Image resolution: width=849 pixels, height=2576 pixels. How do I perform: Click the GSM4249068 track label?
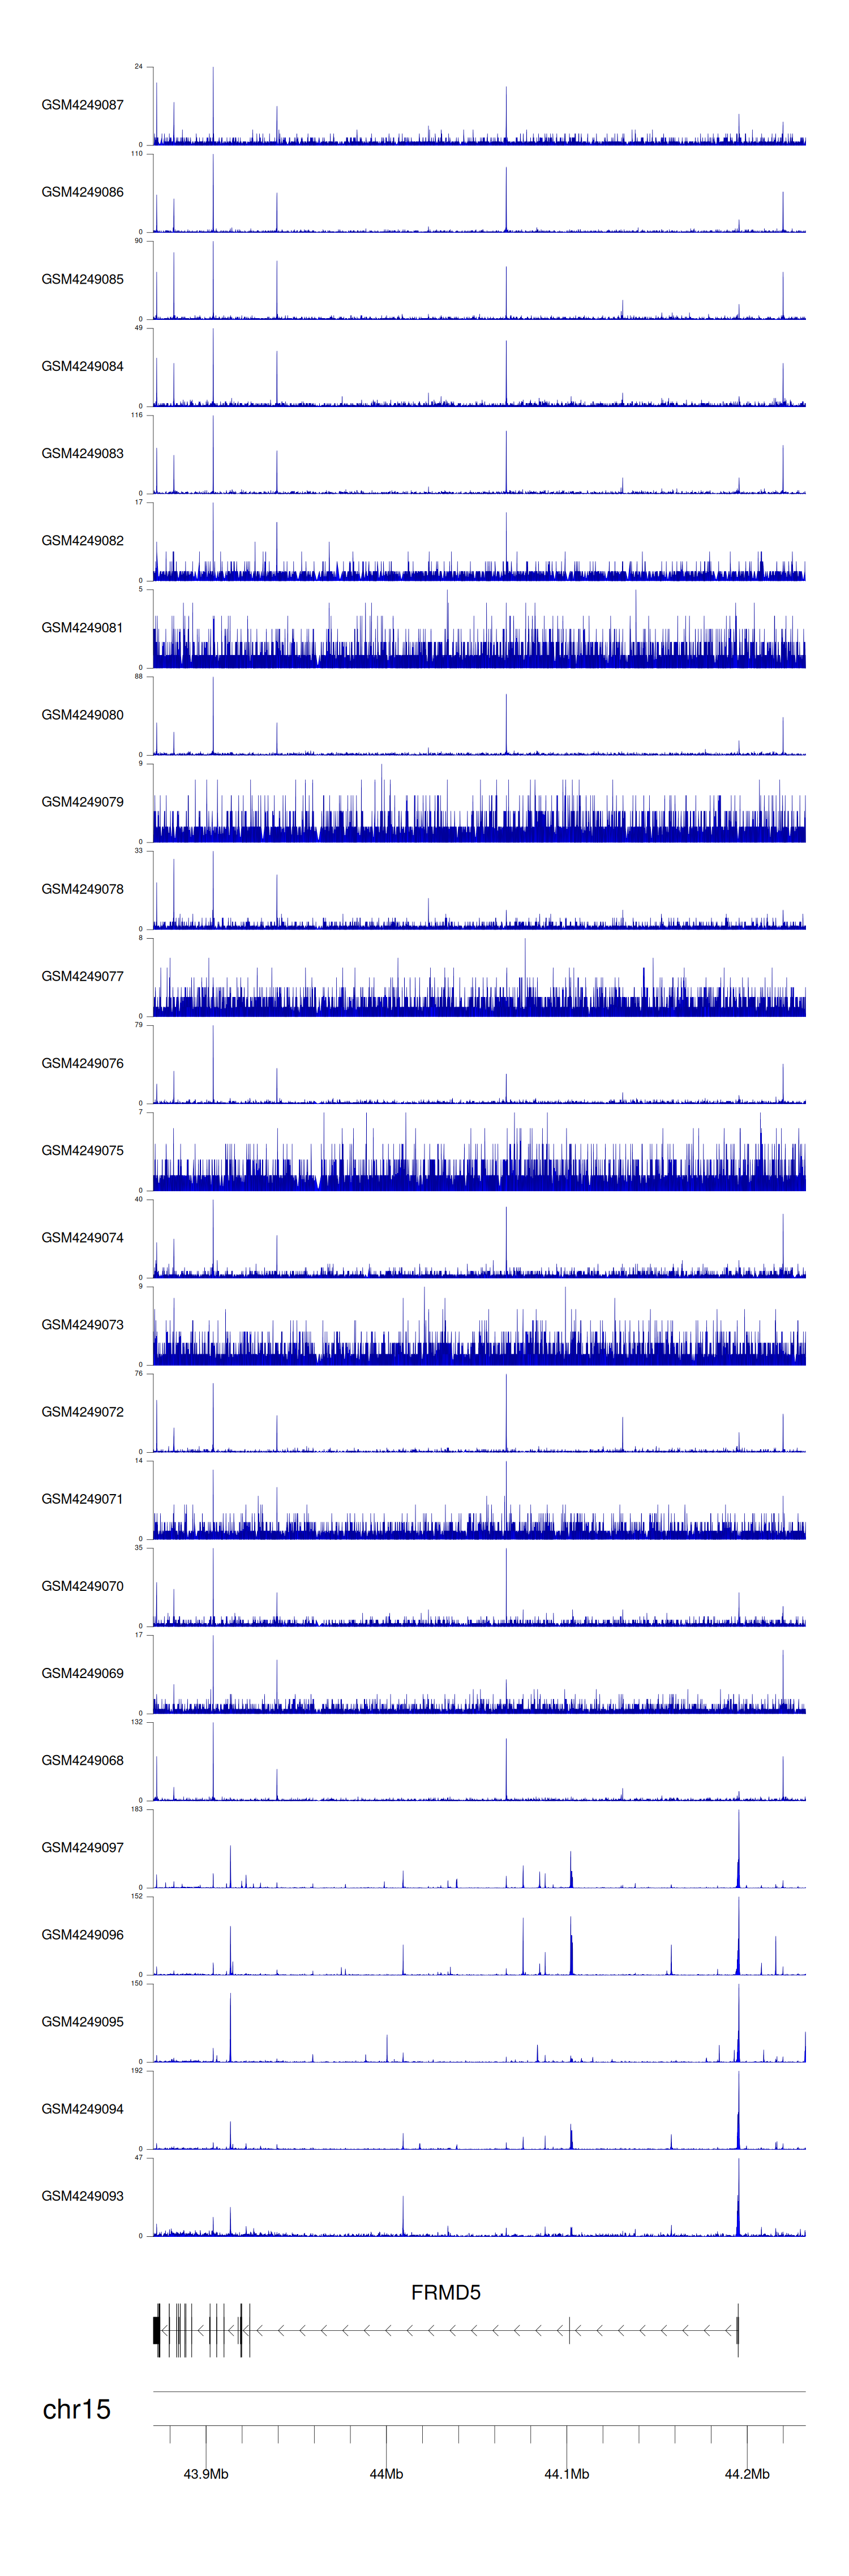(82, 1760)
